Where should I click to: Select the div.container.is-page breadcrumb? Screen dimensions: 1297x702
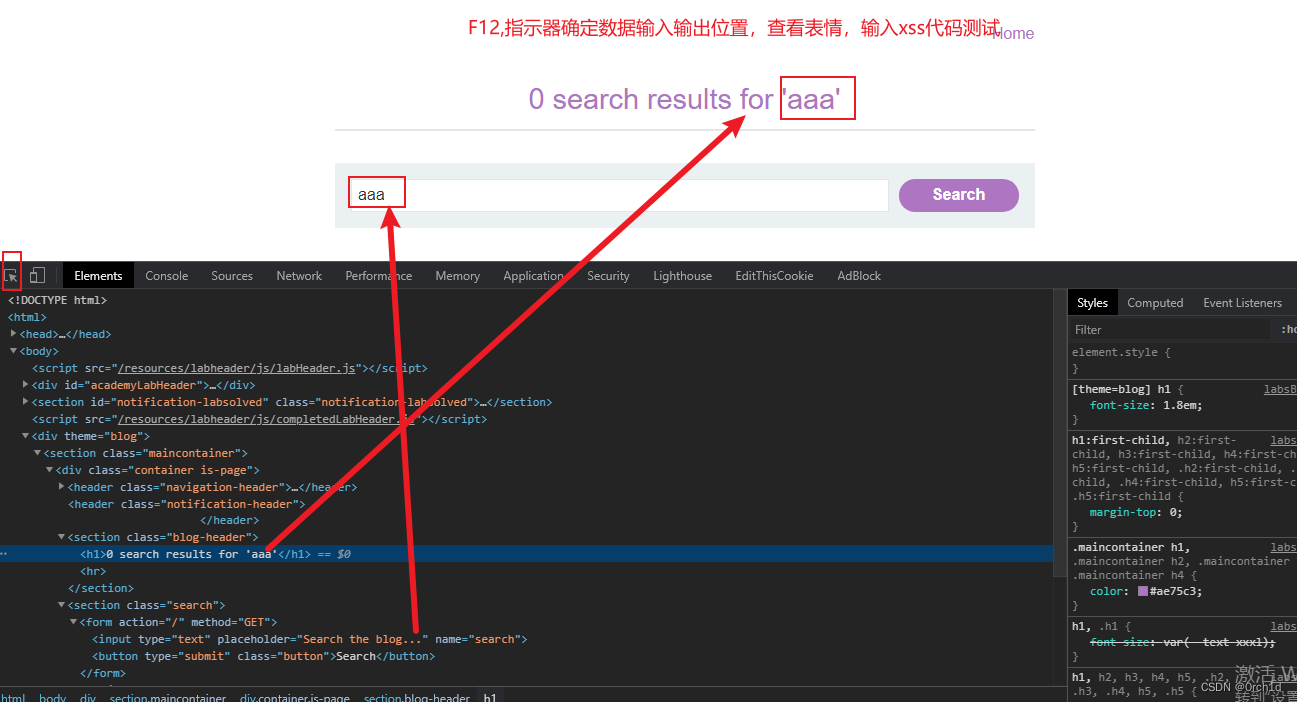point(295,697)
